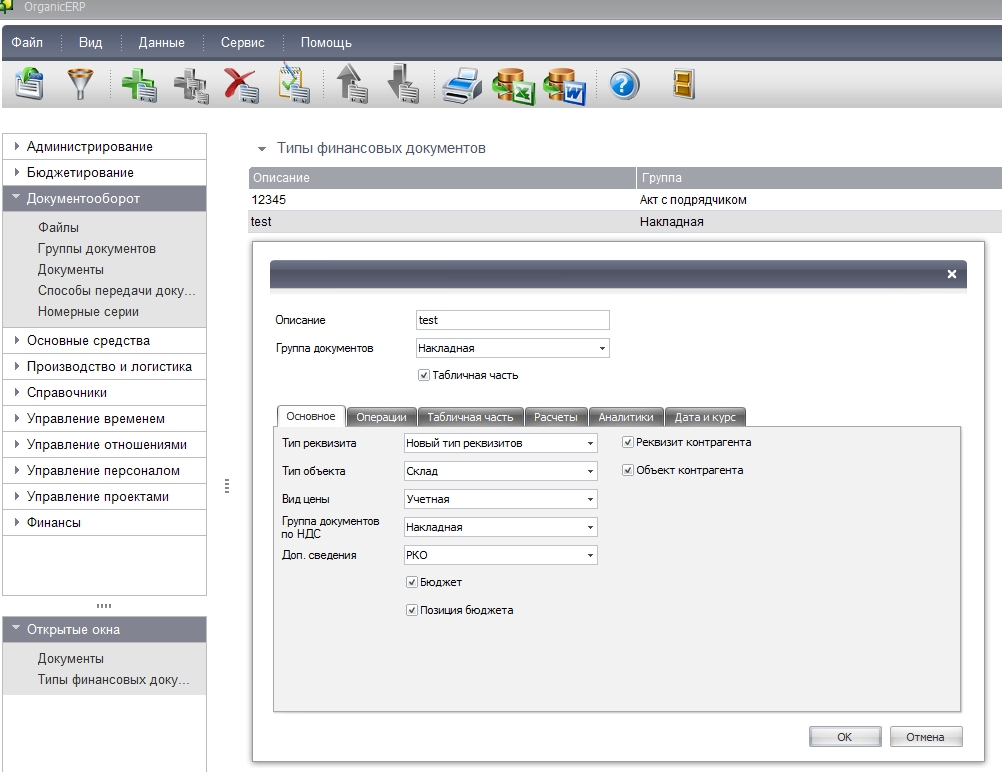Open the Файл menu
Image resolution: width=1002 pixels, height=772 pixels.
point(27,42)
